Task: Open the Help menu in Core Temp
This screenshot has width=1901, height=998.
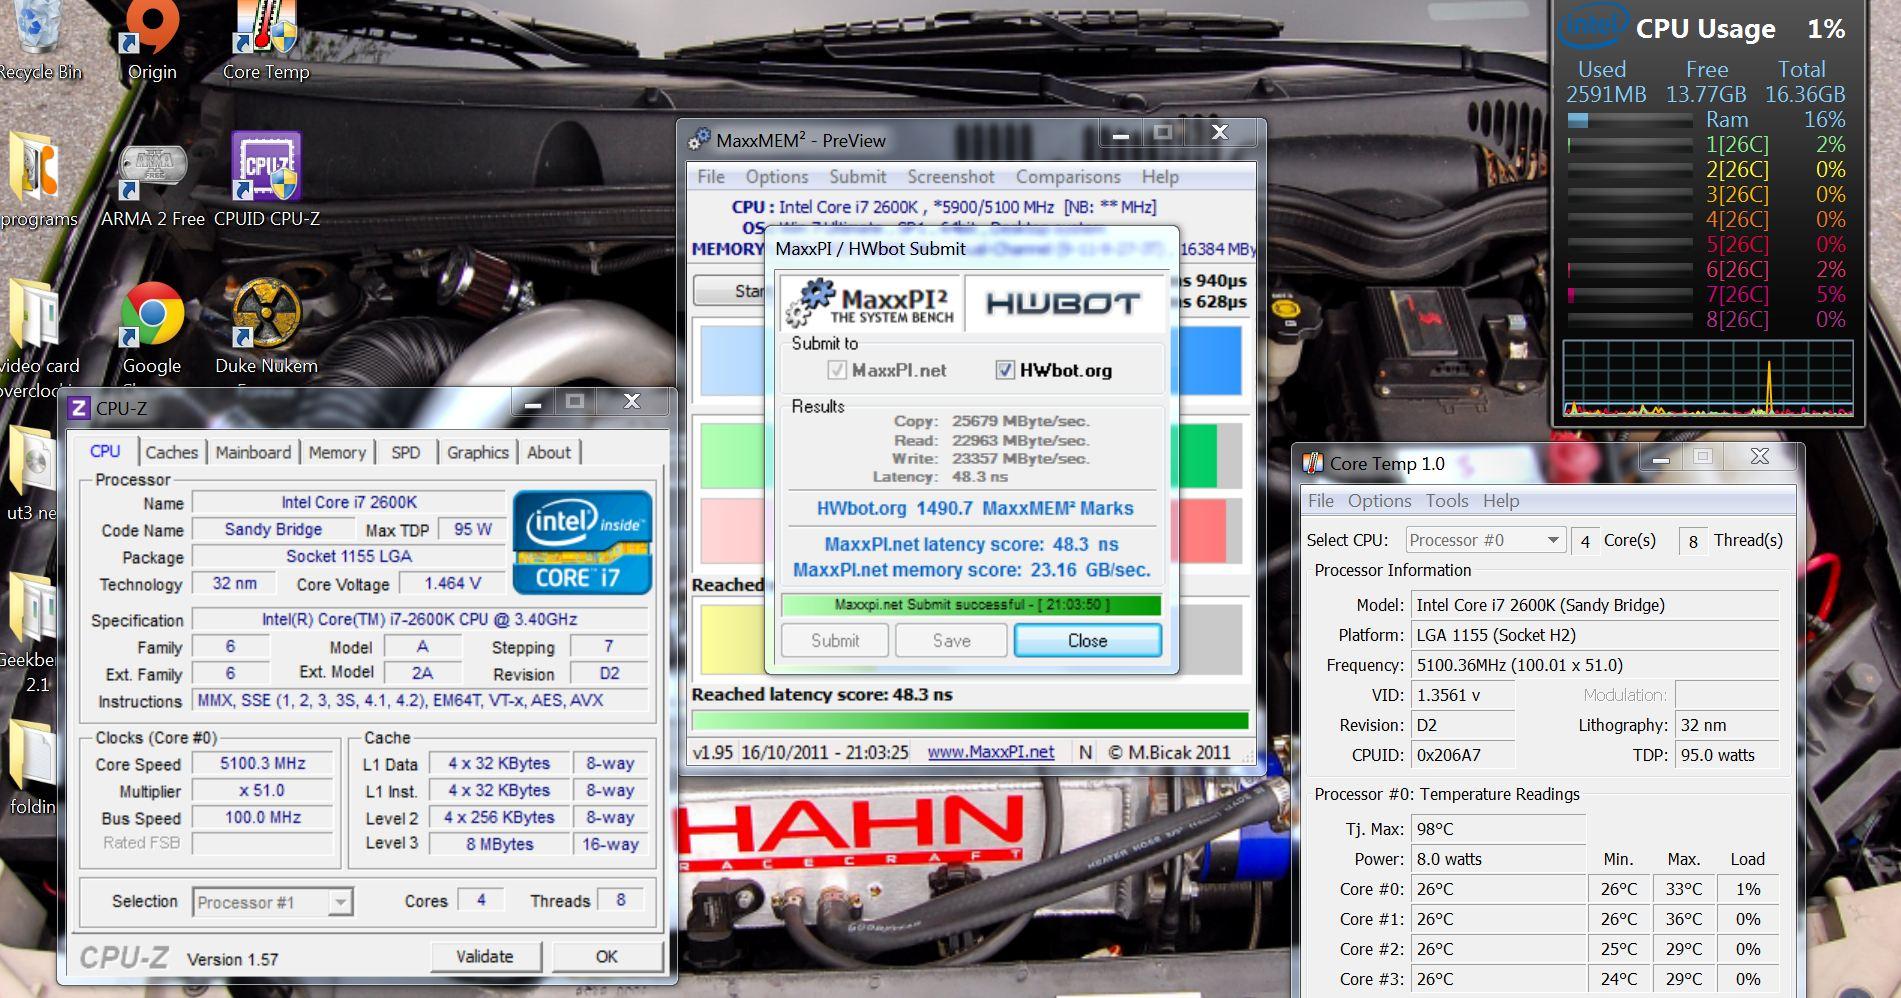Action: coord(1501,501)
